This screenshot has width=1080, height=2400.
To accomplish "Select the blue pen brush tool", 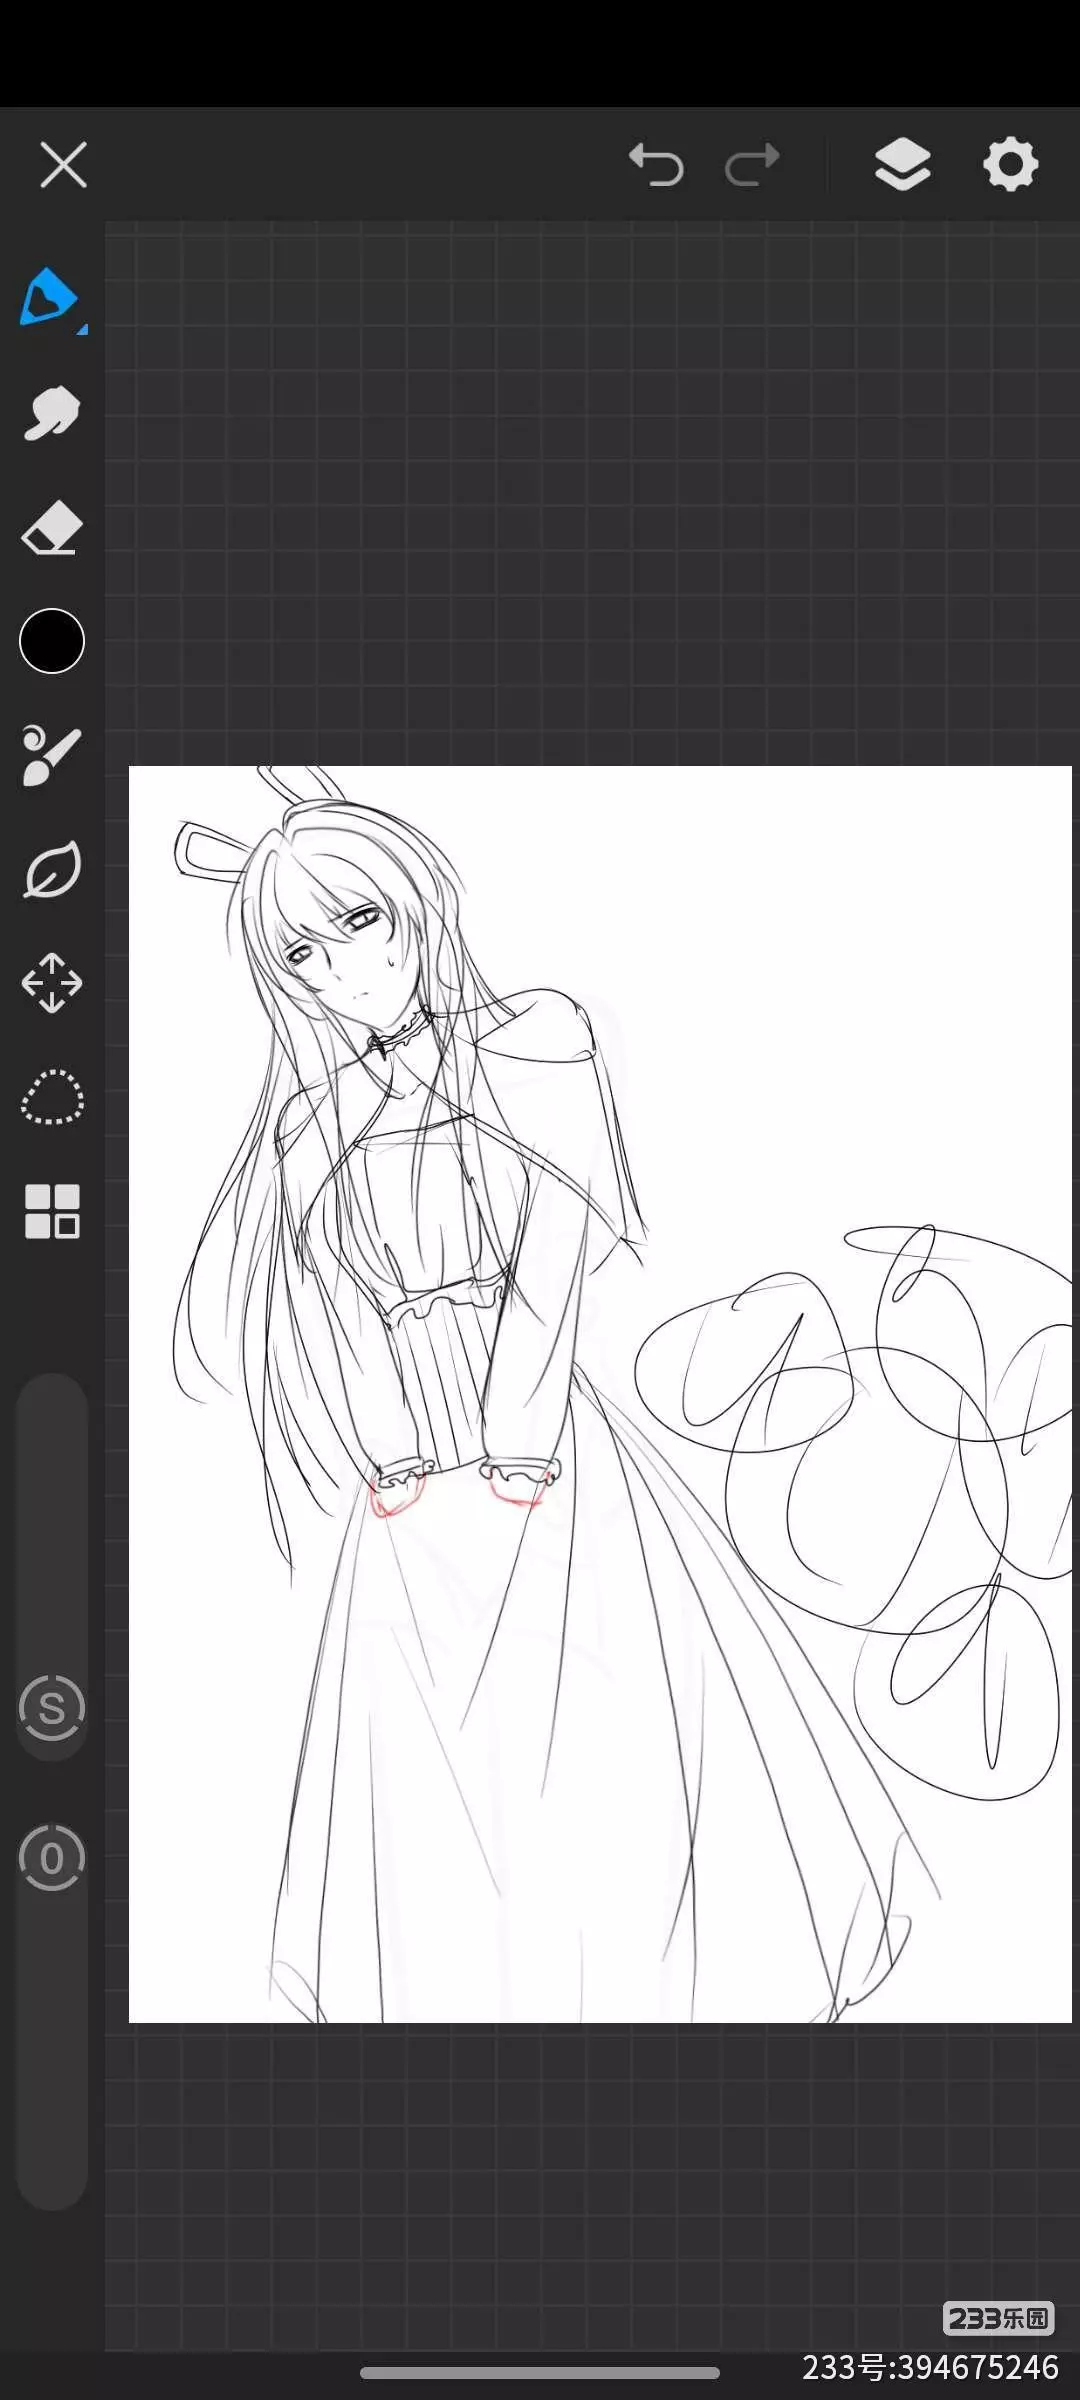I will tap(48, 297).
